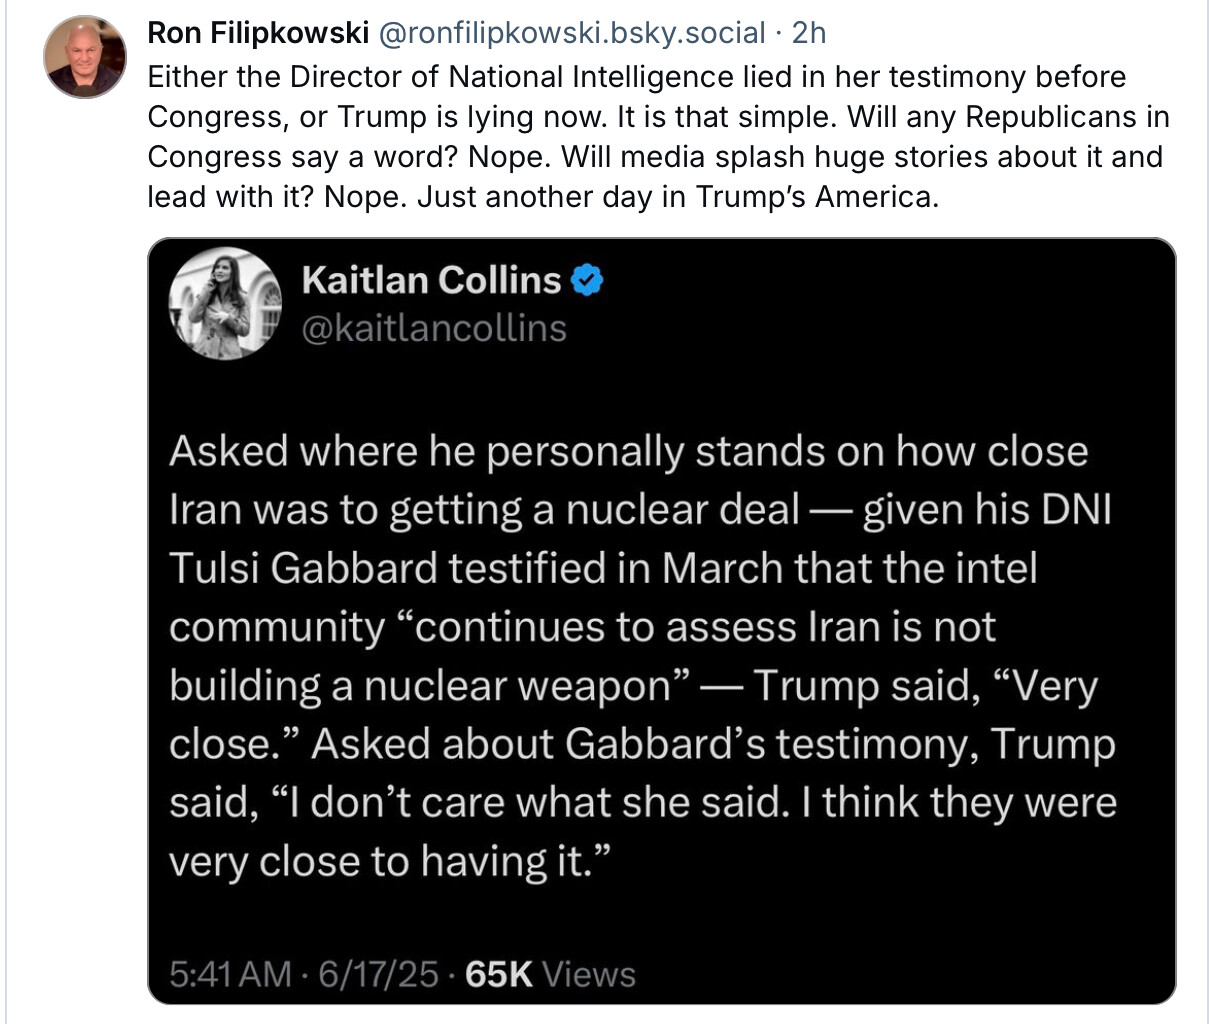Image resolution: width=1209 pixels, height=1024 pixels.
Task: Open Ron Filipkowski's profile avatar
Action: [x=85, y=57]
